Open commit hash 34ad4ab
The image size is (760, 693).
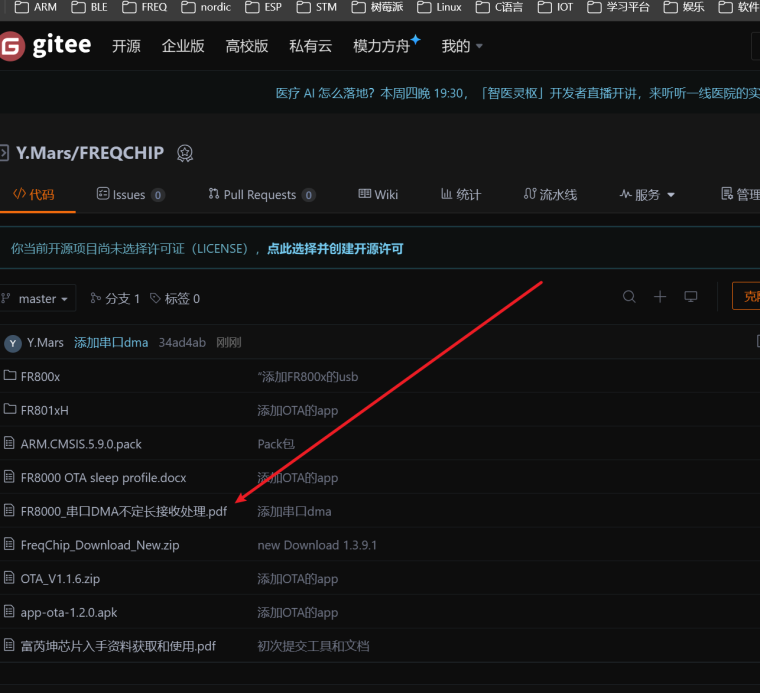pos(182,343)
